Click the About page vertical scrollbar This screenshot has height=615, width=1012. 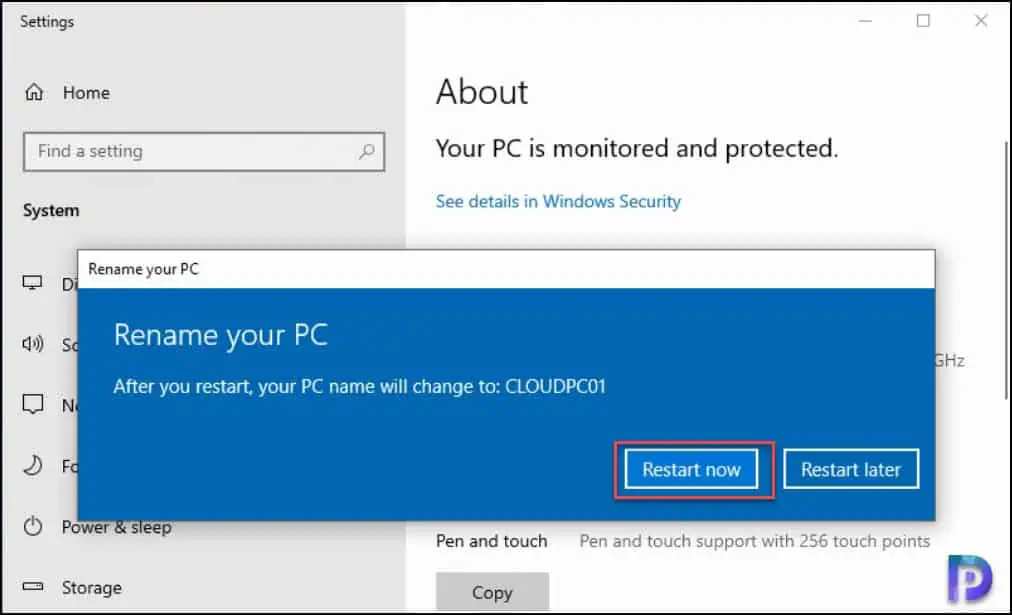[x=1006, y=271]
